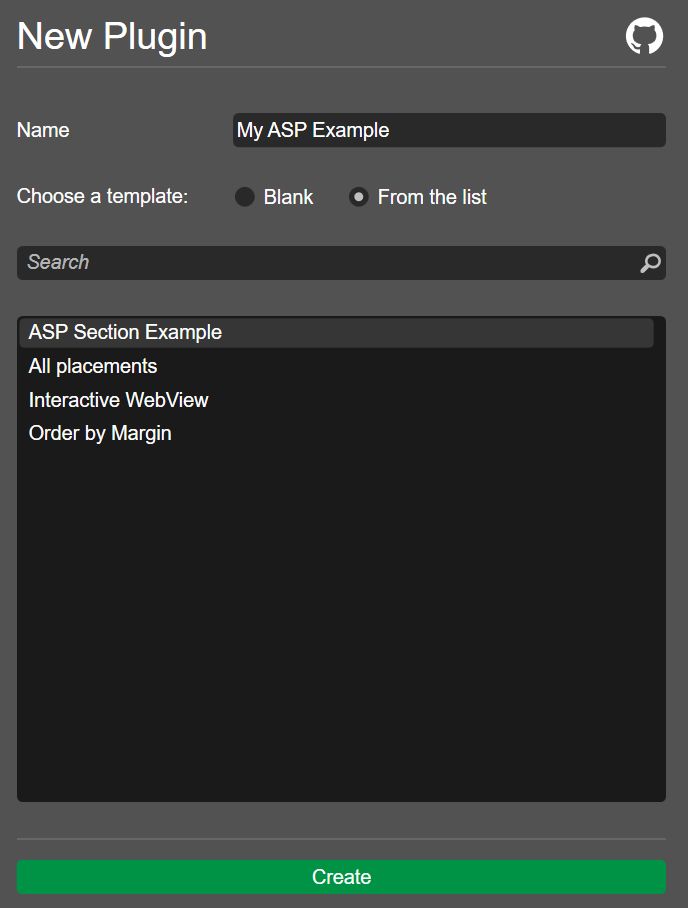Select the ASP Section Example template
The image size is (688, 908).
point(336,332)
